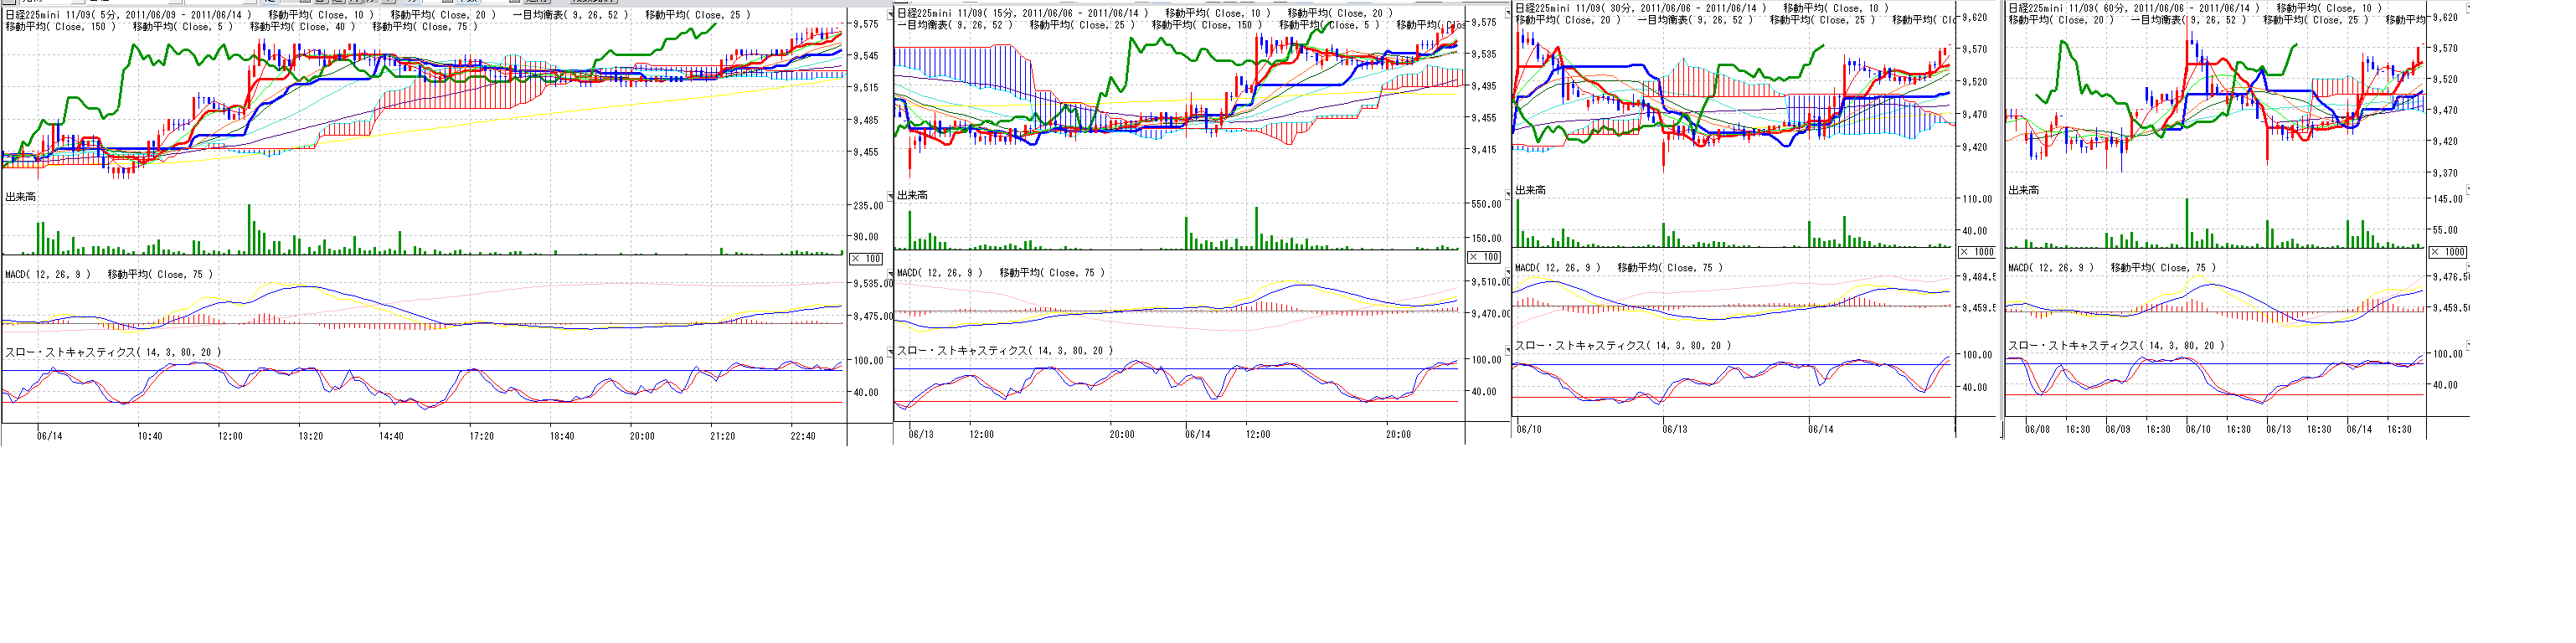Click the 10:40 time marker on 5-minute chart

[150, 436]
